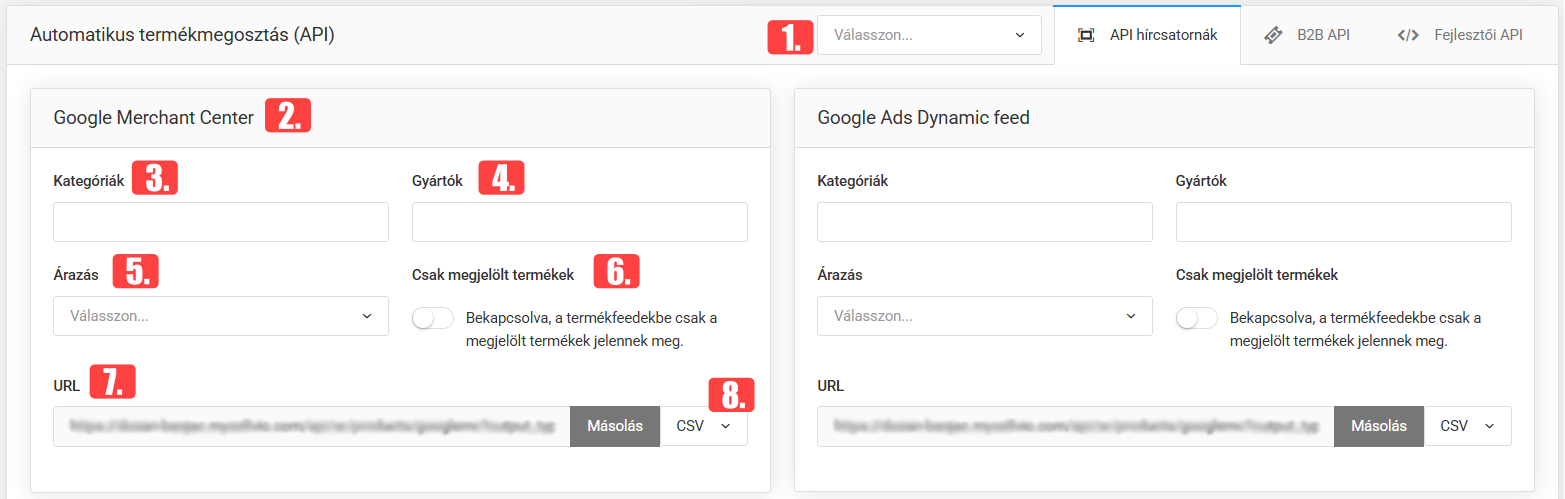Click the API hírcsatornák tab icon
Viewport: 1565px width, 499px height.
(x=1086, y=35)
